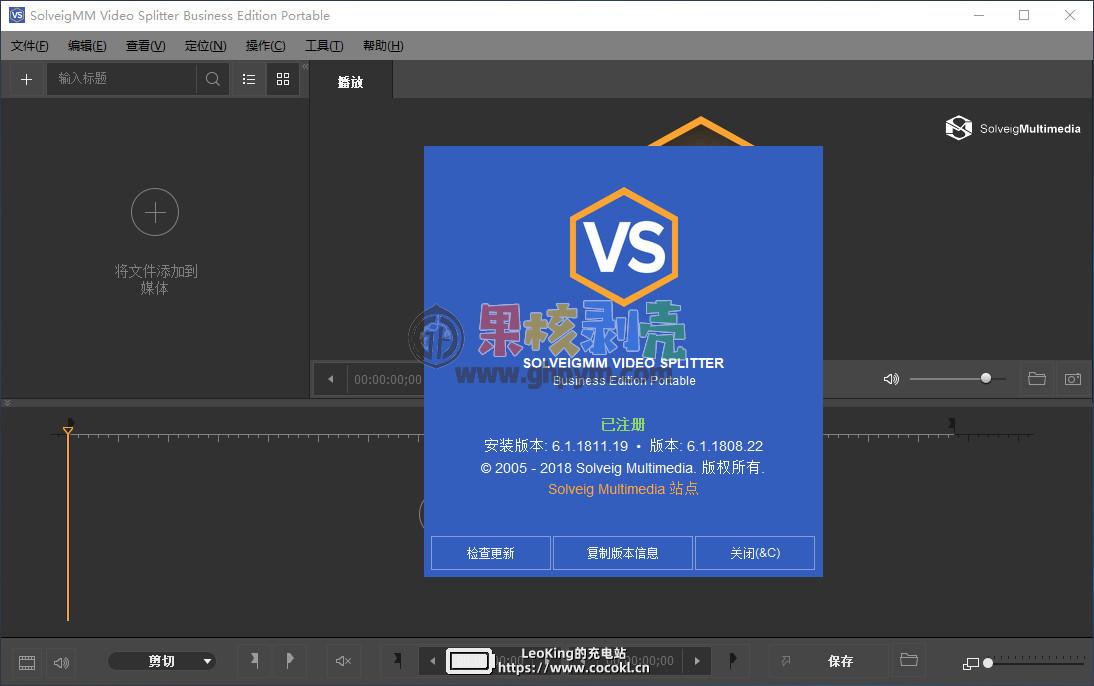The height and width of the screenshot is (686, 1094).
Task: Click the dark right marker icon after the time field
Action: (733, 659)
